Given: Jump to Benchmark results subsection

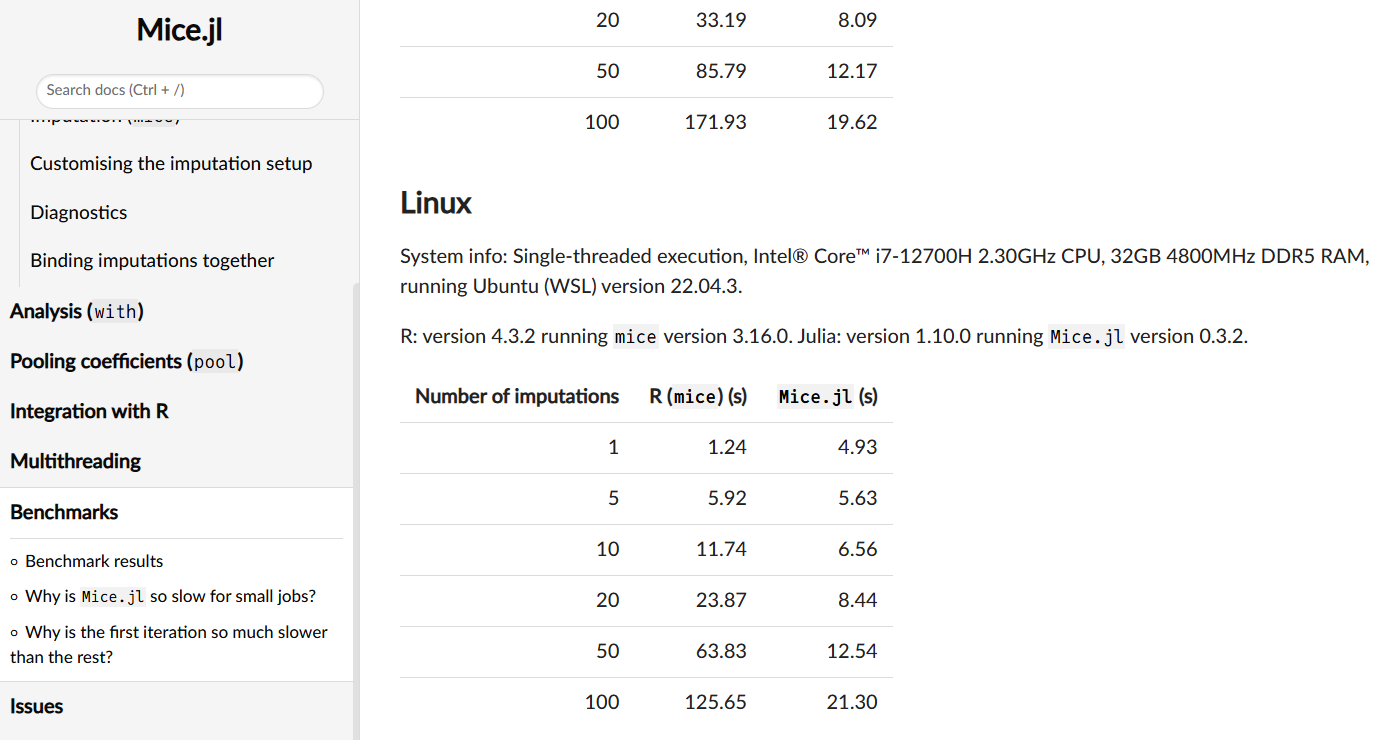Looking at the screenshot, I should [94, 561].
